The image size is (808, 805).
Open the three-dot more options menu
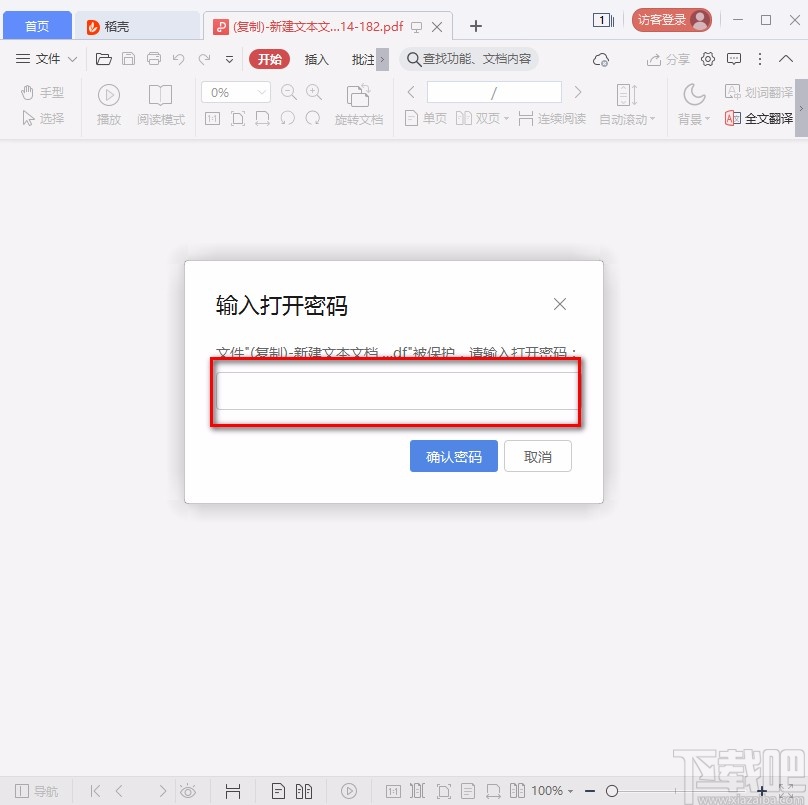[760, 59]
